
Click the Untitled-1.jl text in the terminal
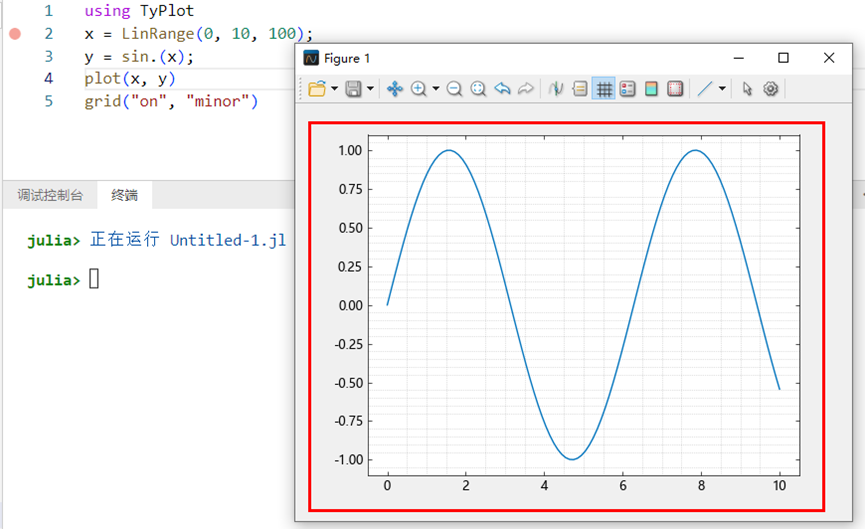(228, 241)
